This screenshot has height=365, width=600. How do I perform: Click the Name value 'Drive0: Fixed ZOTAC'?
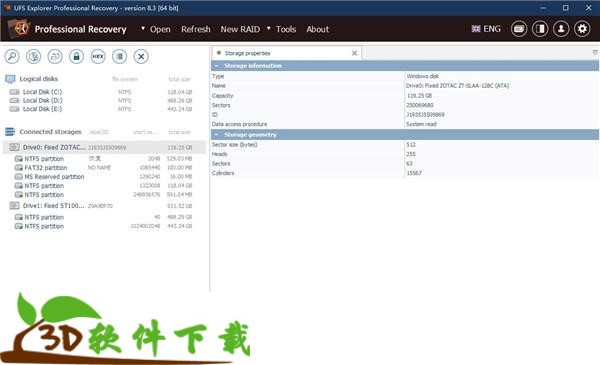point(457,86)
